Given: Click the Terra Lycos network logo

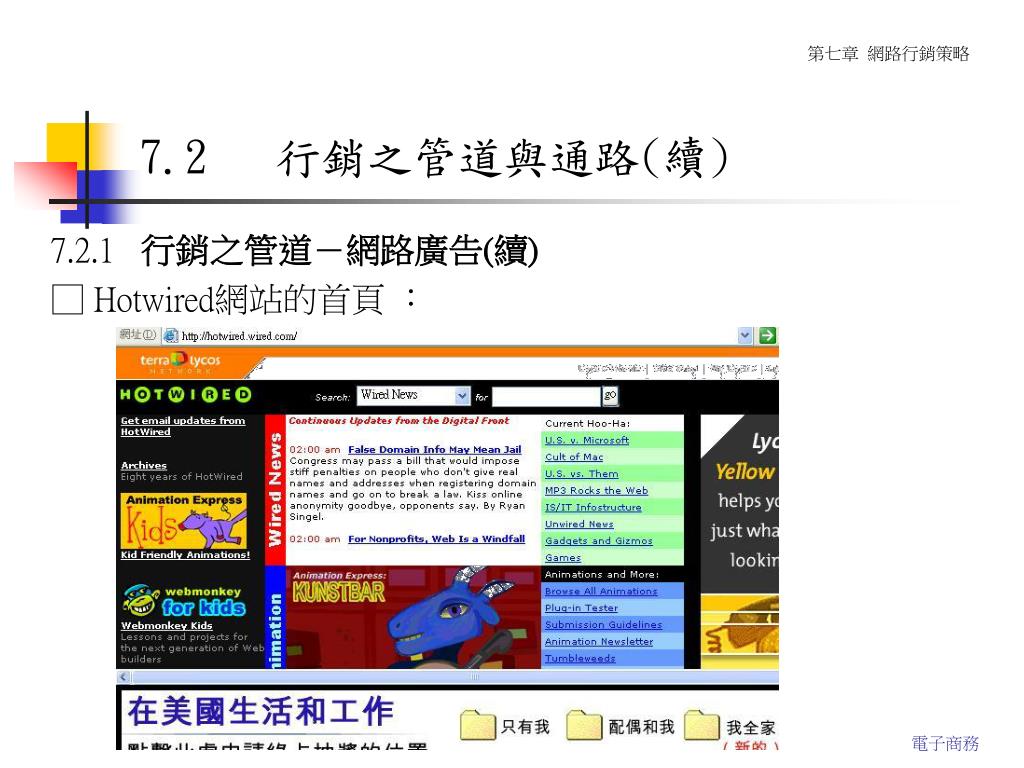Looking at the screenshot, I should pyautogui.click(x=180, y=362).
